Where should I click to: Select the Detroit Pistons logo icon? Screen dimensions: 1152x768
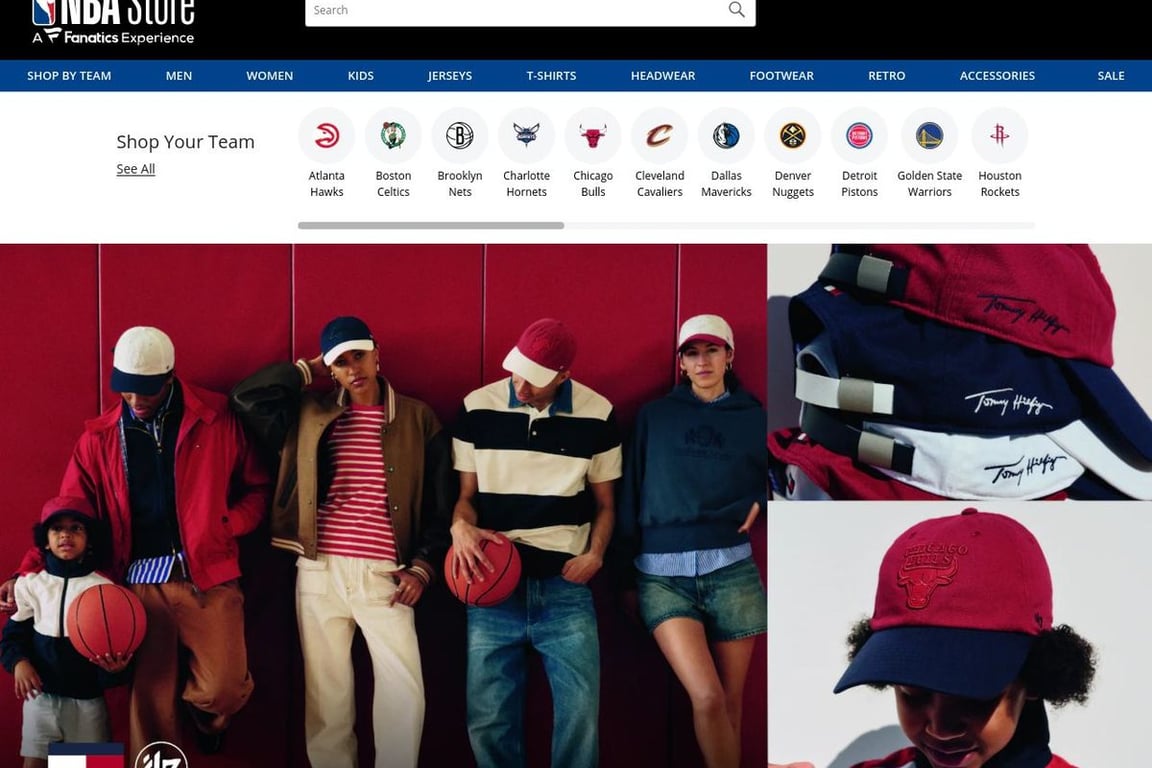pyautogui.click(x=860, y=136)
